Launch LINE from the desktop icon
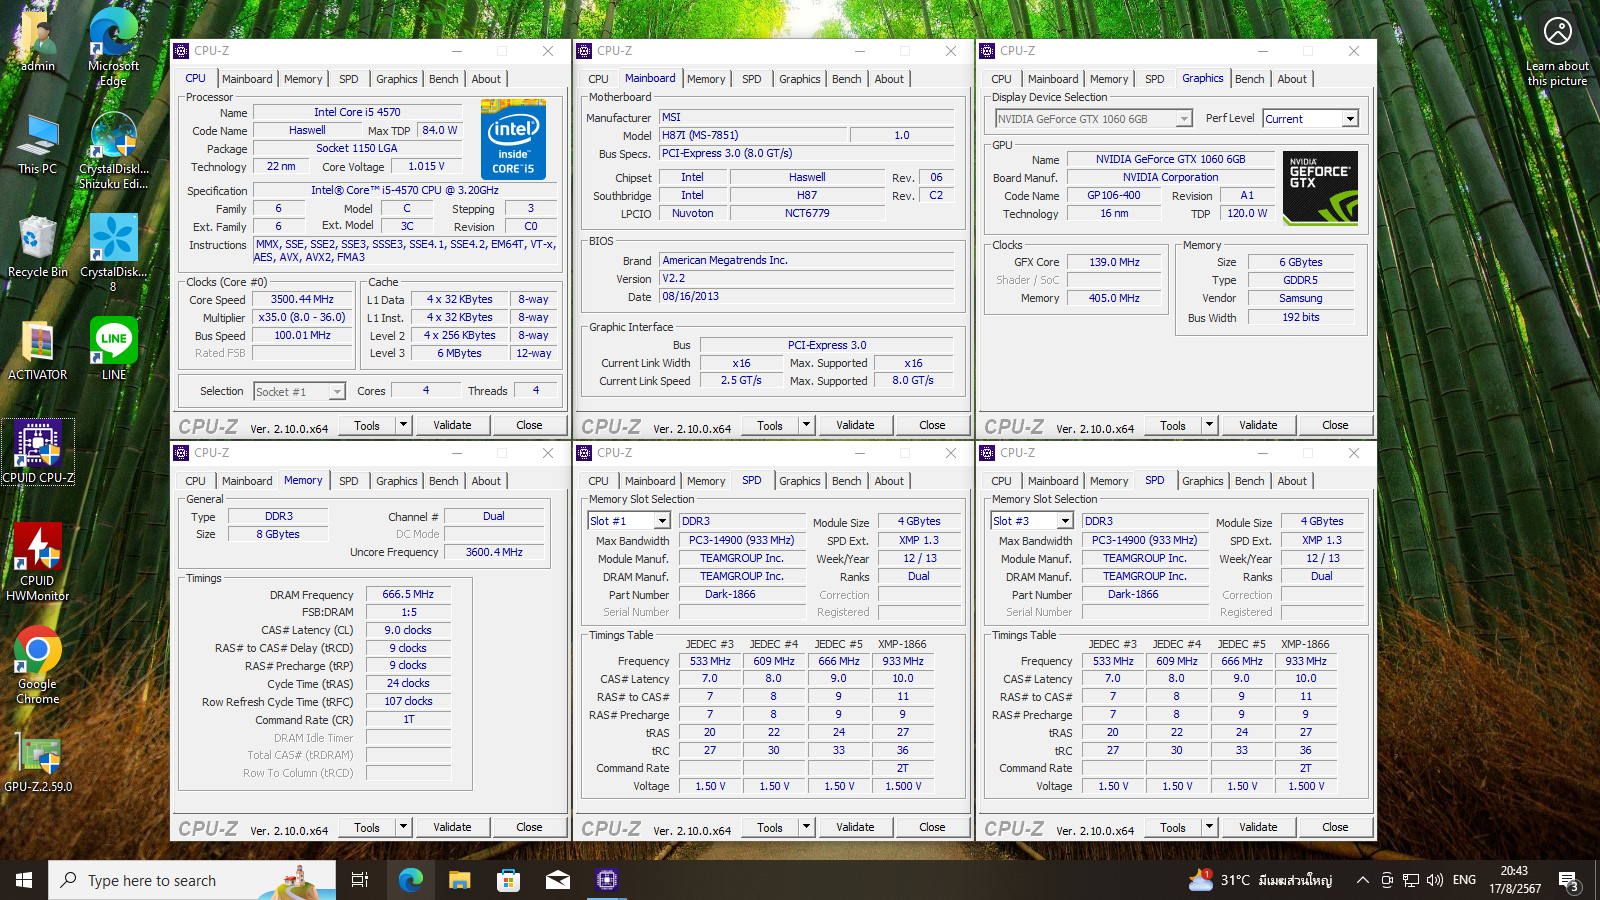 point(113,349)
